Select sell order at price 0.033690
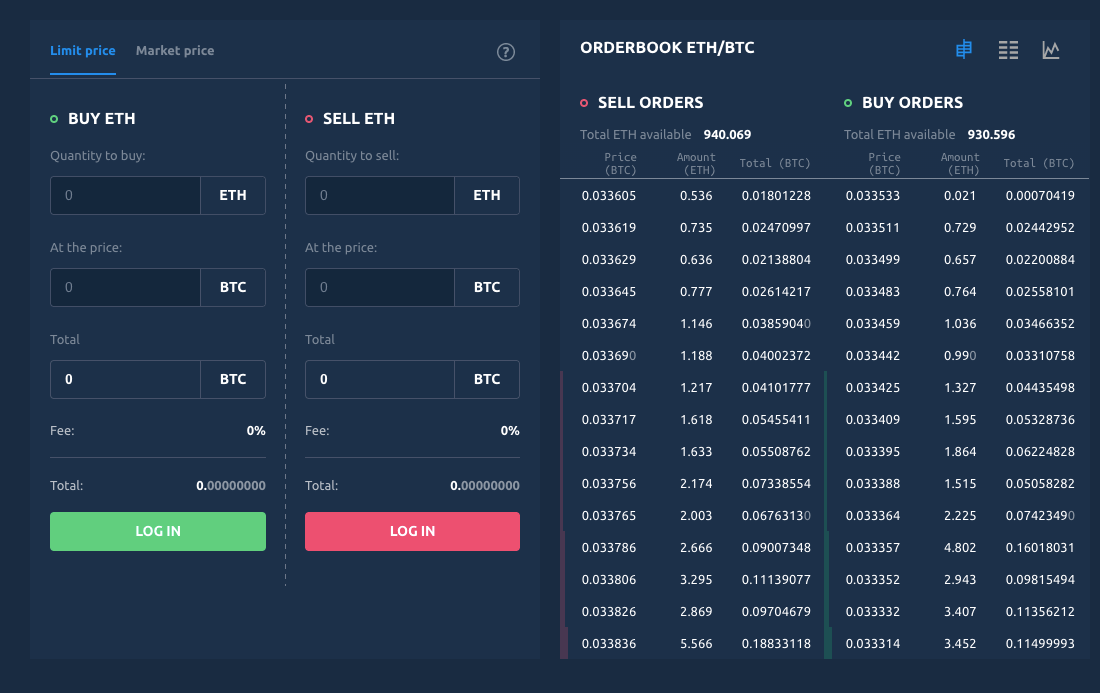 pyautogui.click(x=692, y=356)
